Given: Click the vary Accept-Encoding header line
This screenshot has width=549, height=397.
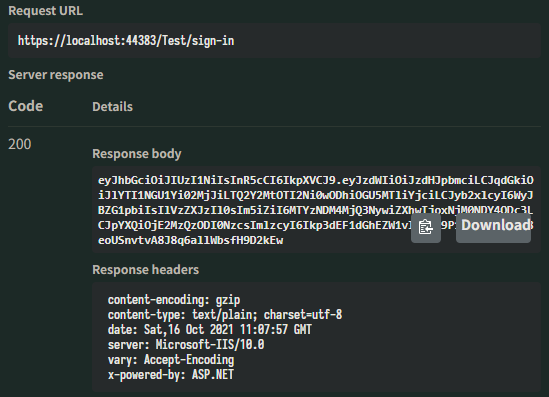Looking at the screenshot, I should 171,360.
